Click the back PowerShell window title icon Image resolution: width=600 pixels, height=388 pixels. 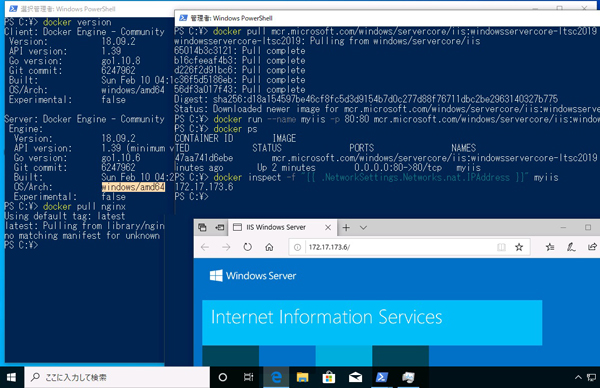(x=13, y=8)
